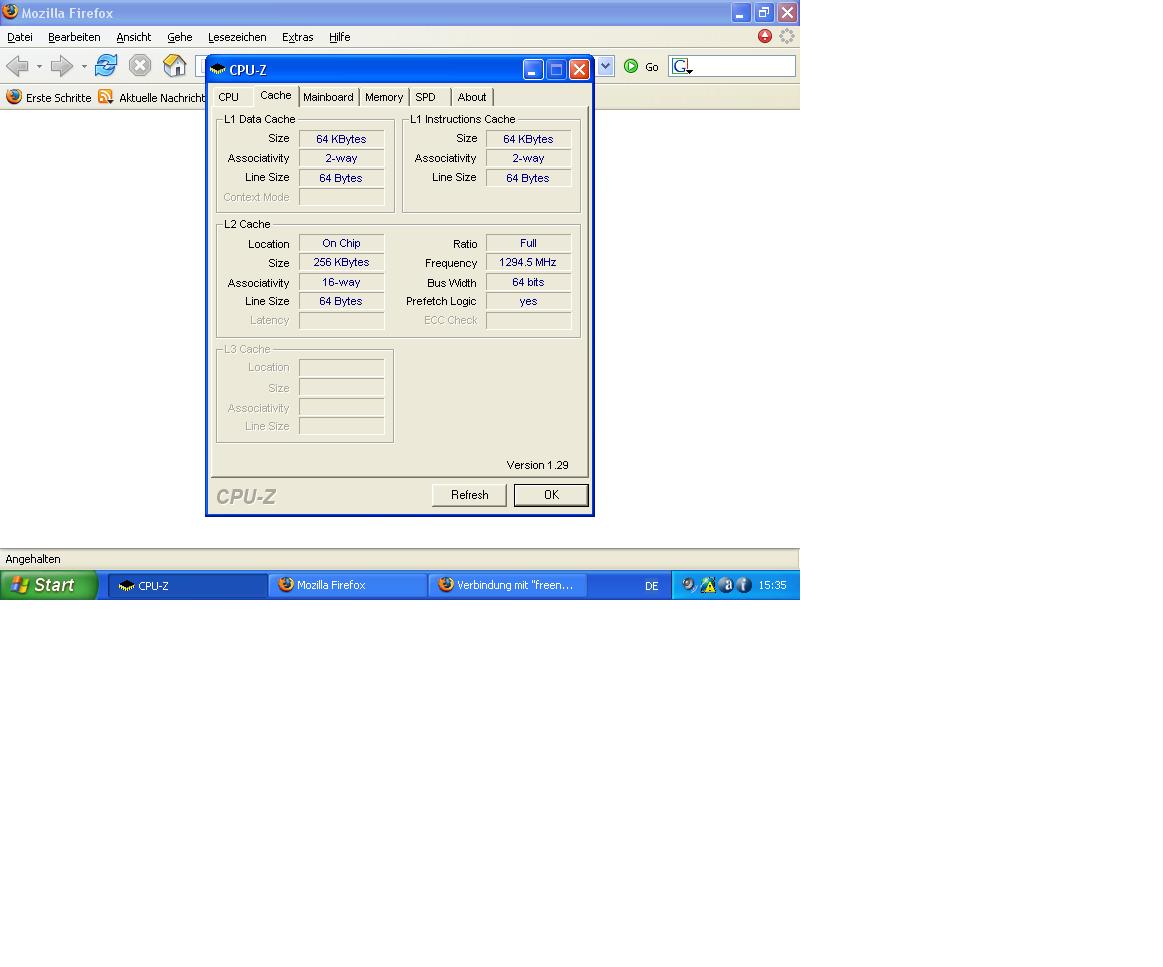Open Ansicht menu

(x=134, y=37)
